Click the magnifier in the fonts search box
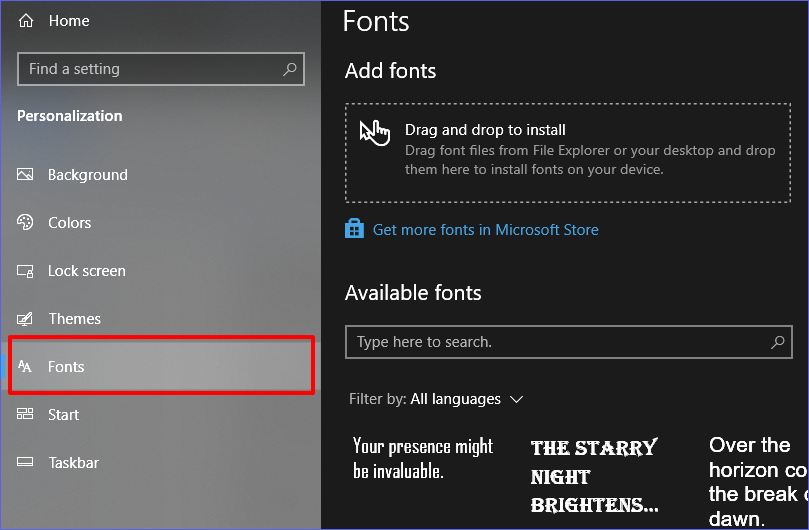Viewport: 809px width, 530px height. 778,342
